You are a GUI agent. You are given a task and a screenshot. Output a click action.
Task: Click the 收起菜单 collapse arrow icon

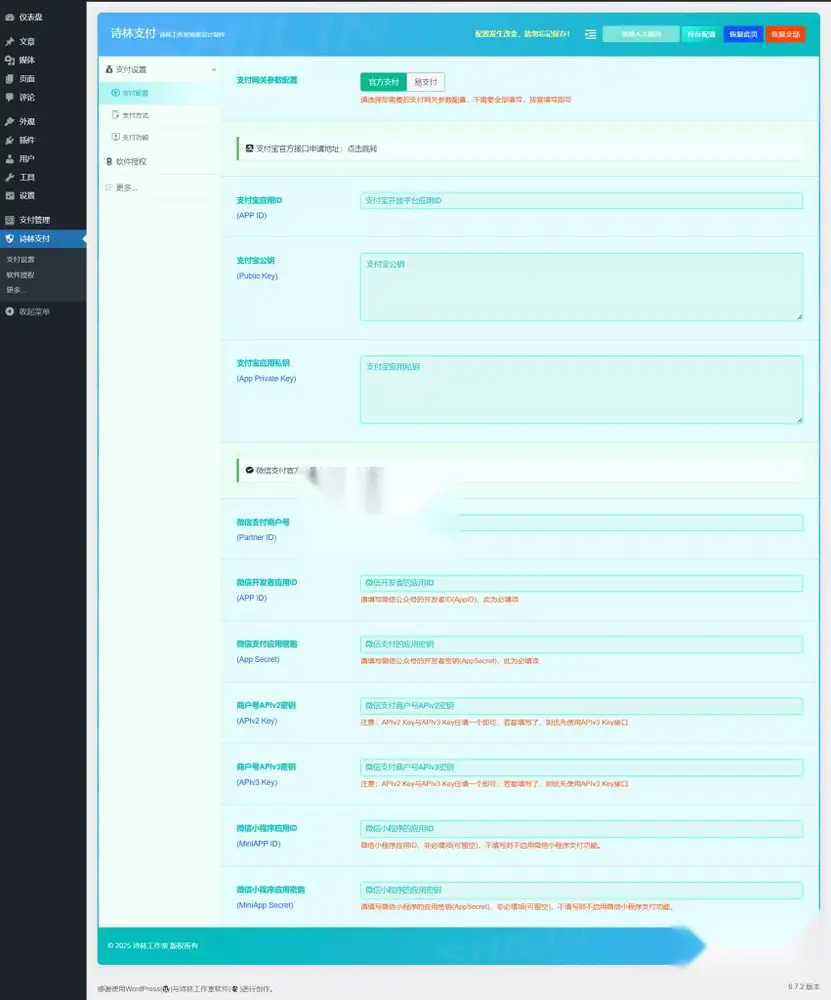click(10, 311)
